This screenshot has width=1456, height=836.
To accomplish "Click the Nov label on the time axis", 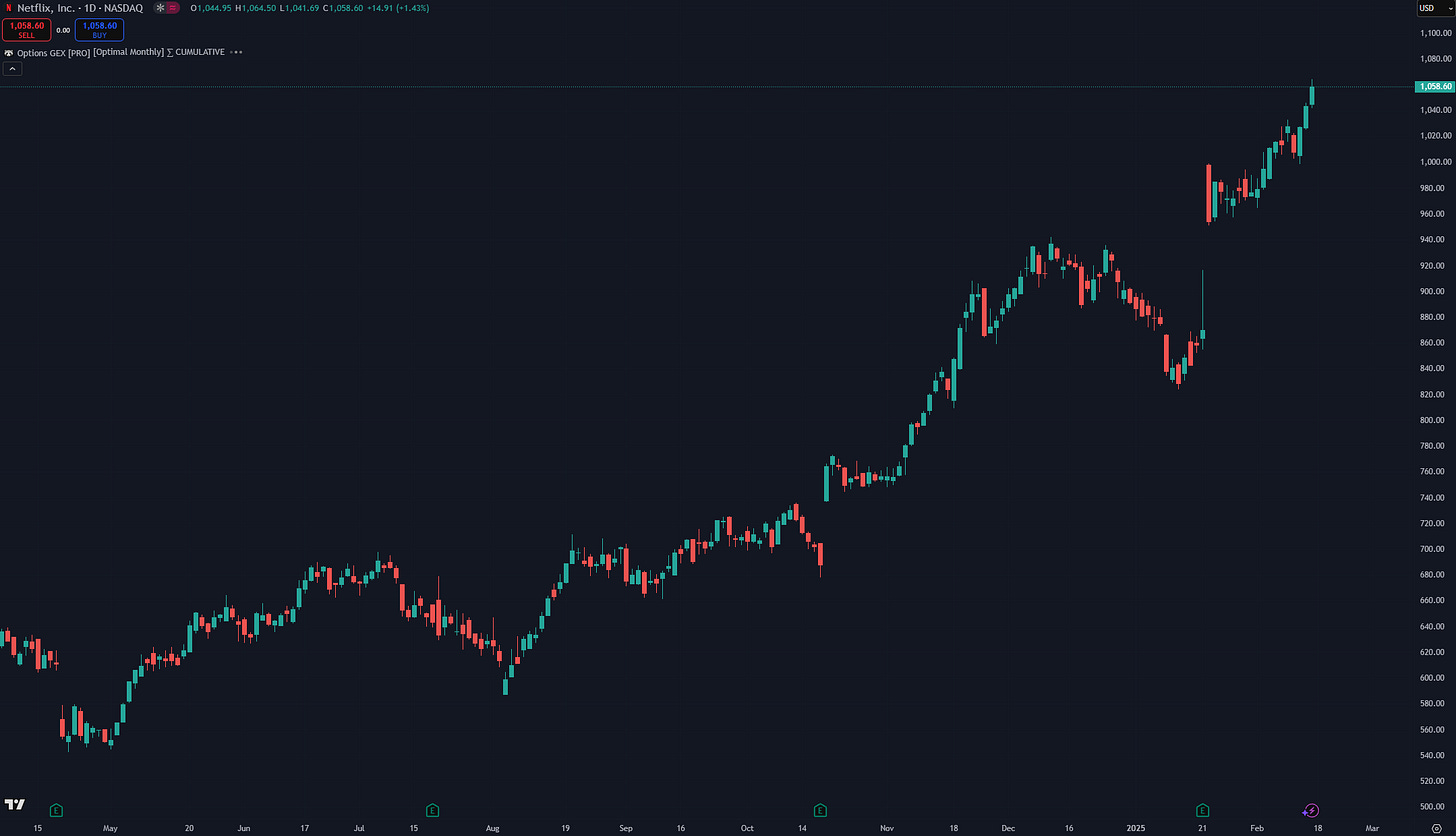I will click(887, 828).
